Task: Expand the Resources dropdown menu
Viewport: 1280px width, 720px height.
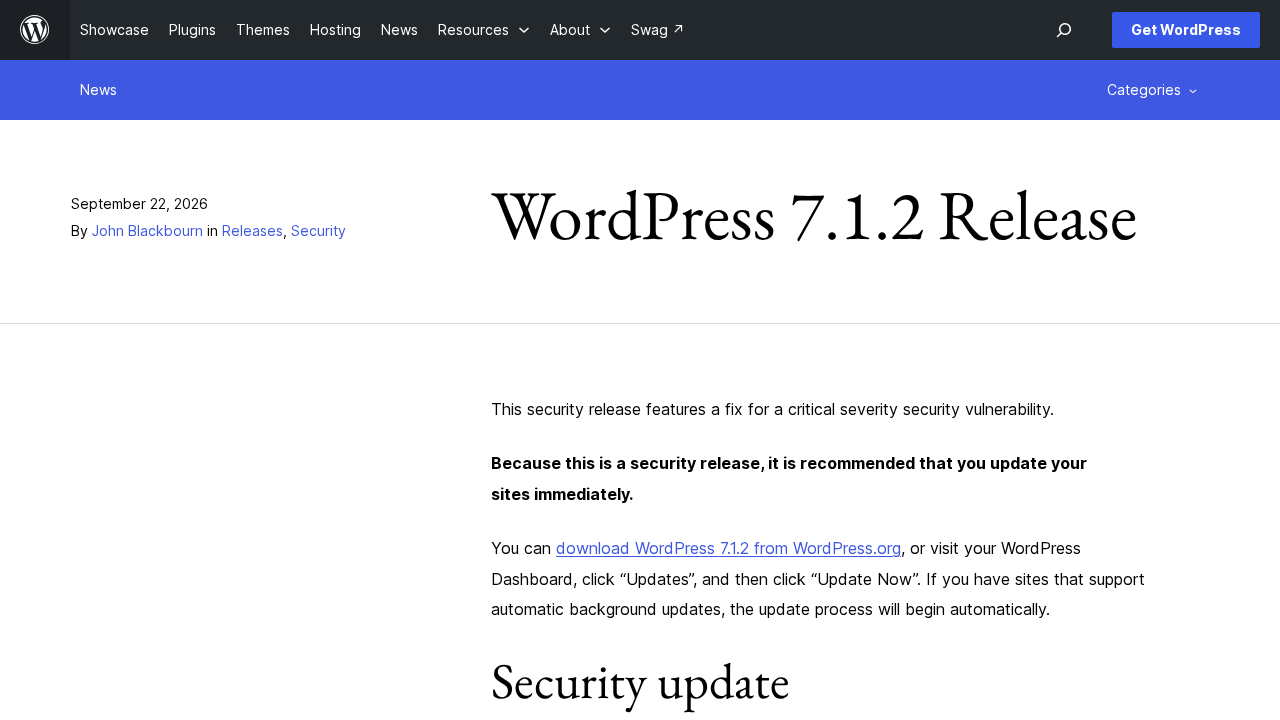Action: [x=484, y=30]
